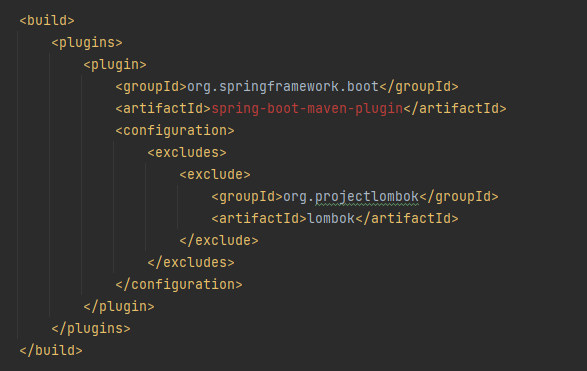Click closing groupId tag after org.springframework.boot
The height and width of the screenshot is (371, 587).
pyautogui.click(x=419, y=87)
